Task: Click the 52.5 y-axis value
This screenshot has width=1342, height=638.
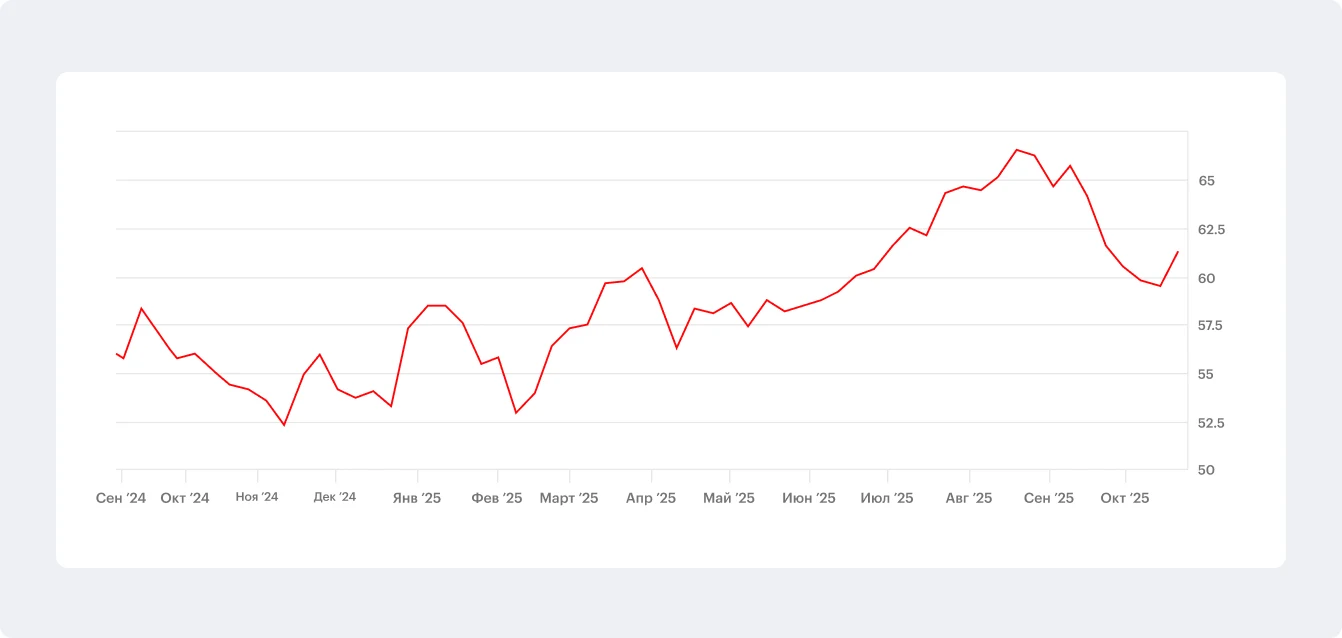Action: pos(1211,422)
